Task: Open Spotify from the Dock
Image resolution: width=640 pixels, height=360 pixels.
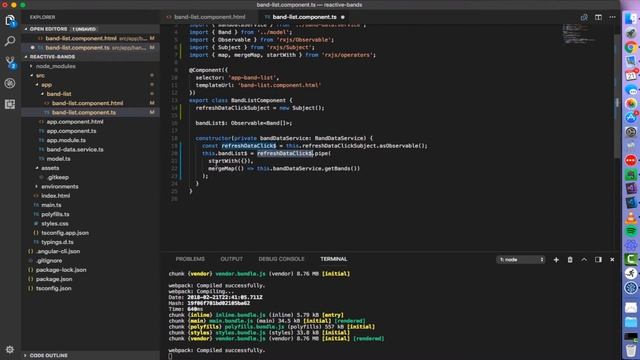Action: (631, 231)
